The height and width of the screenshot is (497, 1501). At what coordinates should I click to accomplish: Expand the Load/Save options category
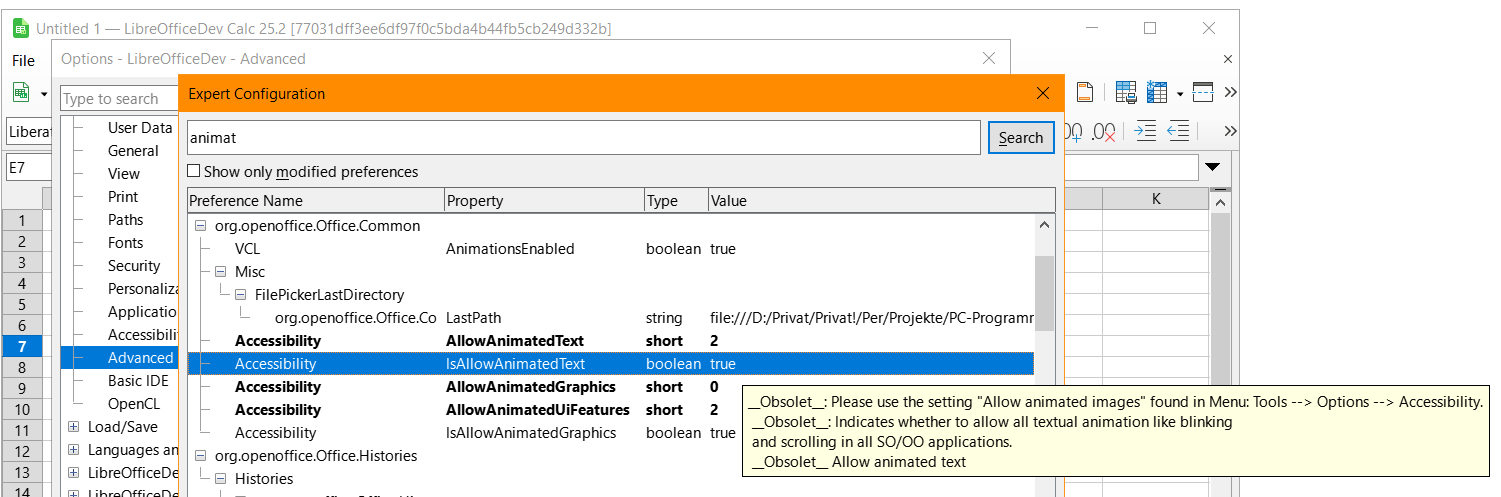pyautogui.click(x=73, y=427)
